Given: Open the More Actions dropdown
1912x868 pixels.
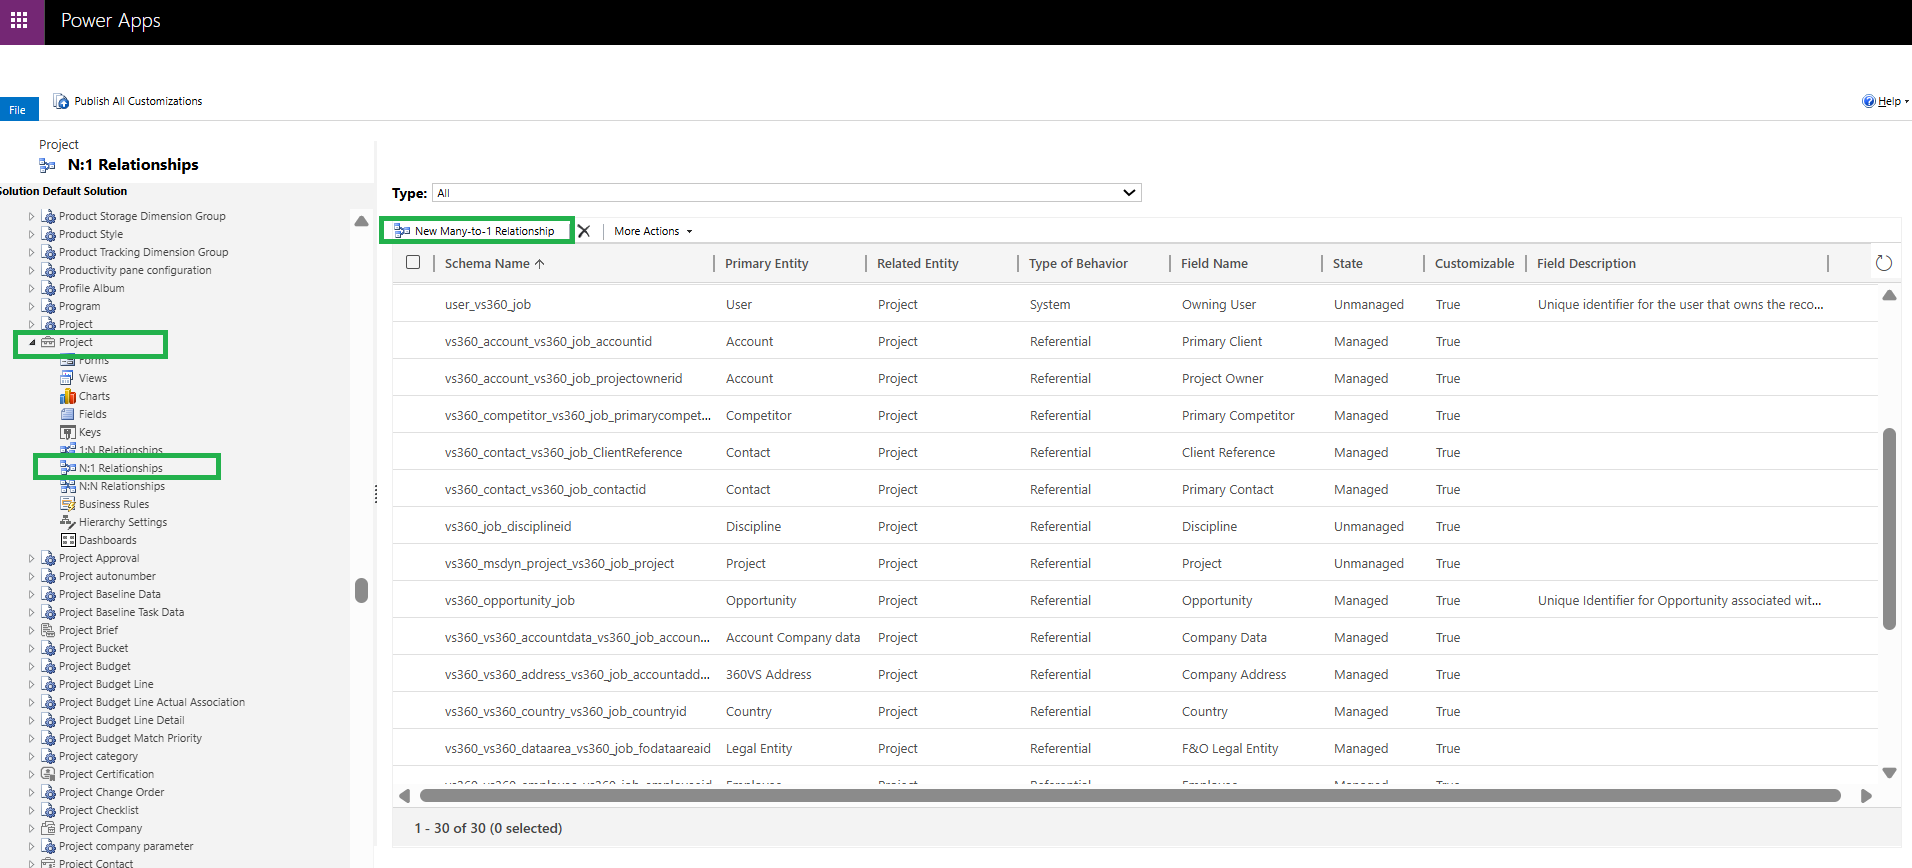Looking at the screenshot, I should [x=653, y=231].
